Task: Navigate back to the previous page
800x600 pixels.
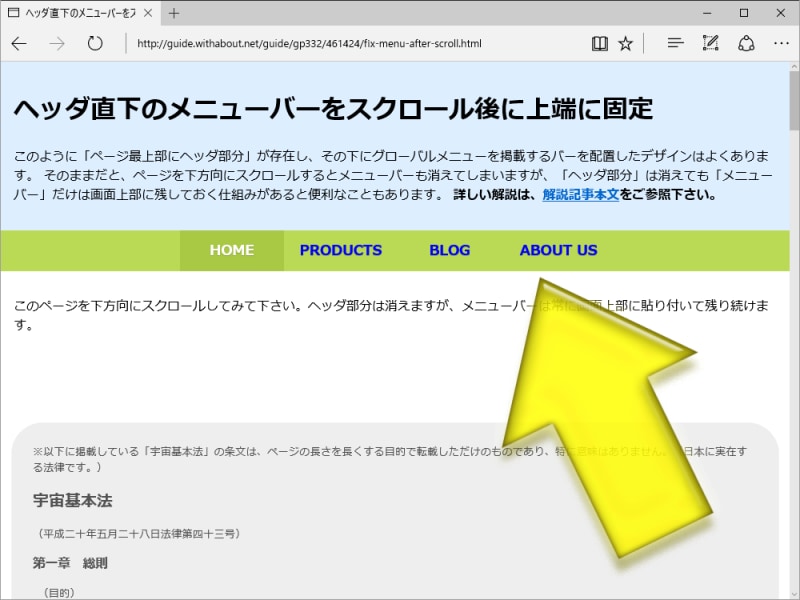Action: coord(18,43)
